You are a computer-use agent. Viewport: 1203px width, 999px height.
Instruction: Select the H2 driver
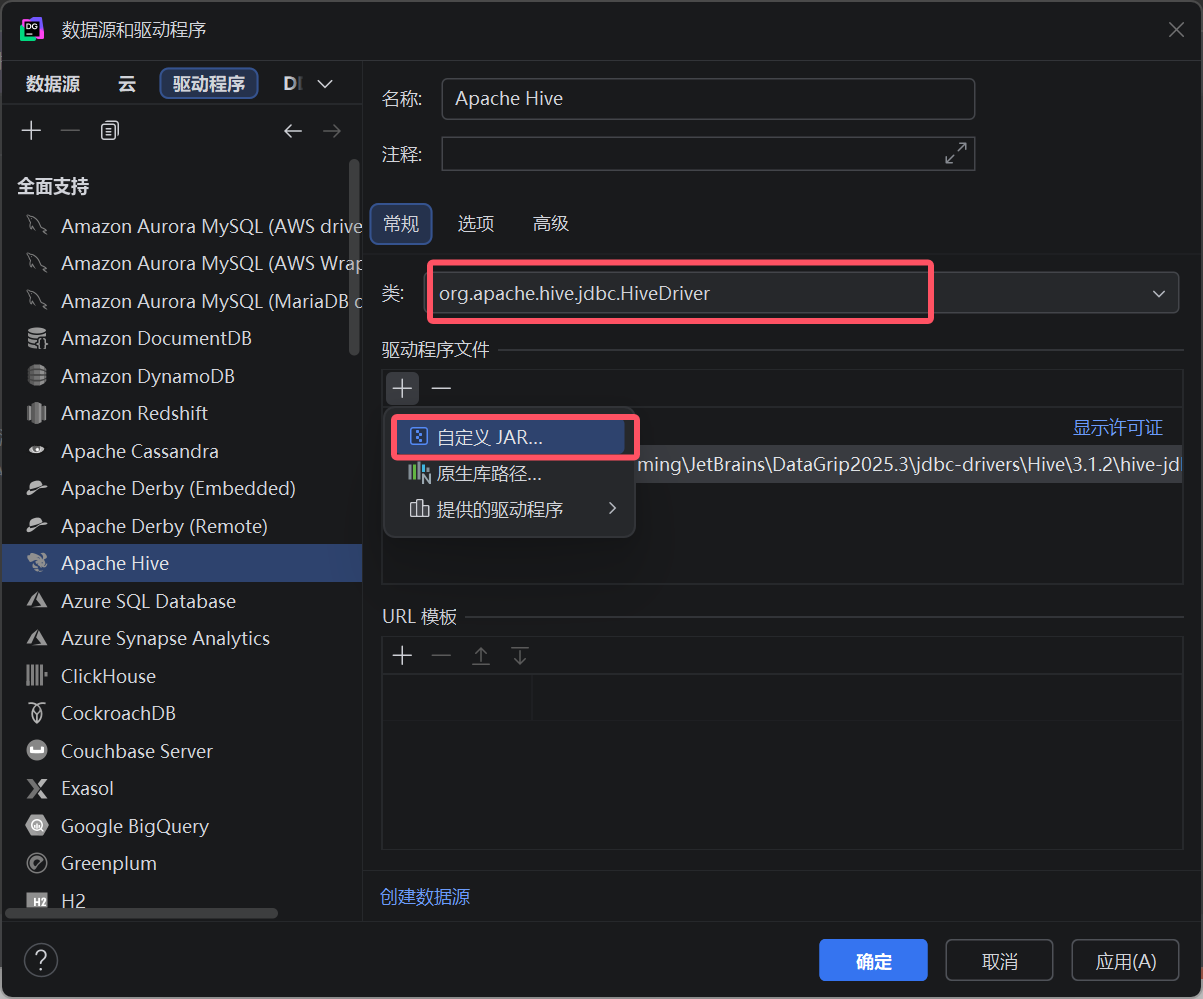click(181, 900)
